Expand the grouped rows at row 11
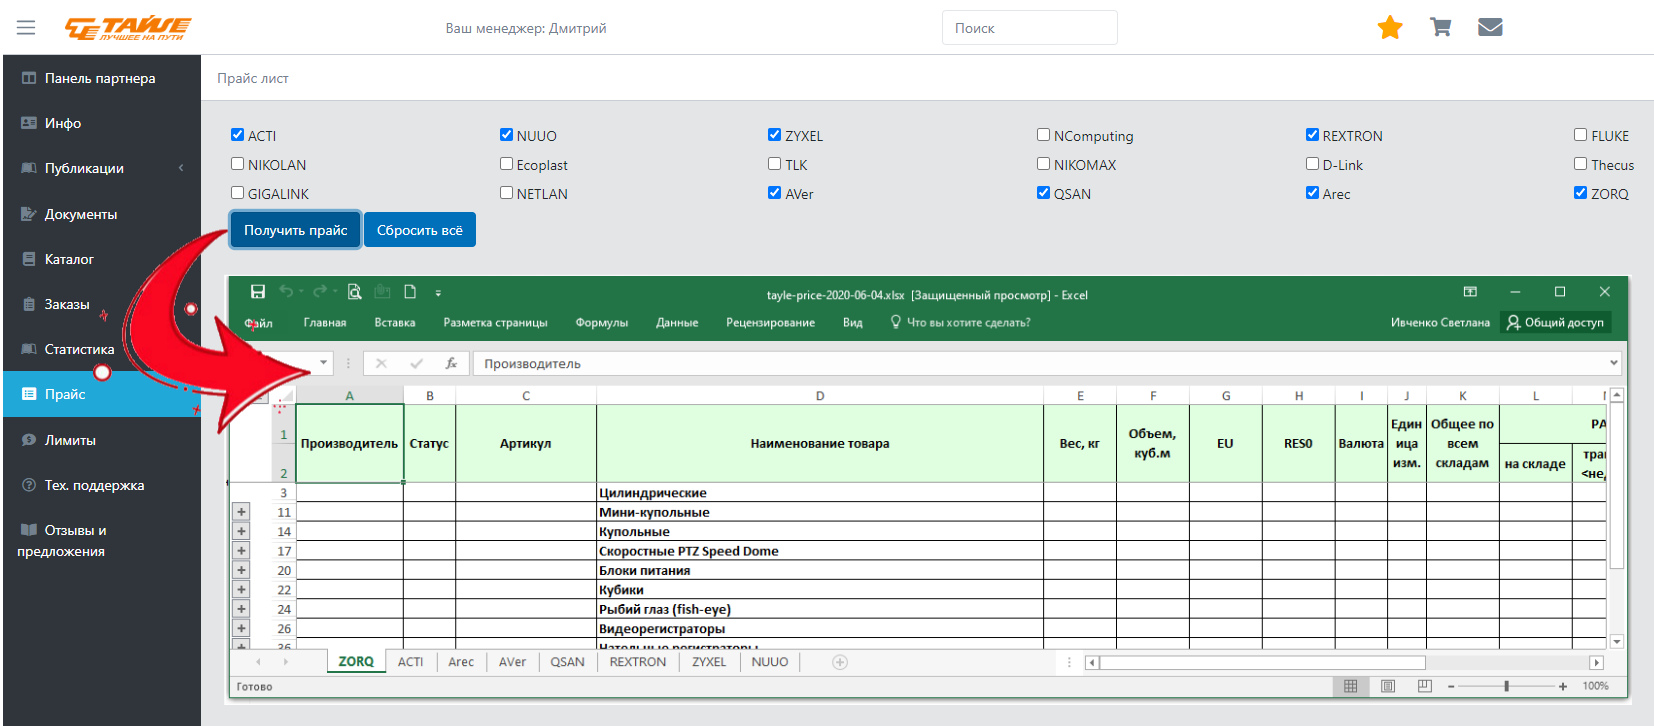Viewport: 1654px width, 726px height. click(241, 512)
